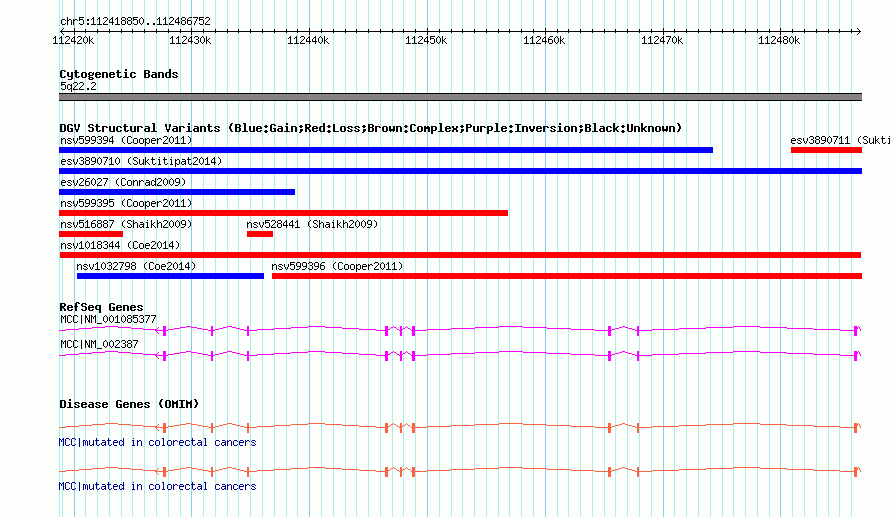Click the red nsv599396 loss bar
Viewport: 890px width, 517px height.
point(567,276)
